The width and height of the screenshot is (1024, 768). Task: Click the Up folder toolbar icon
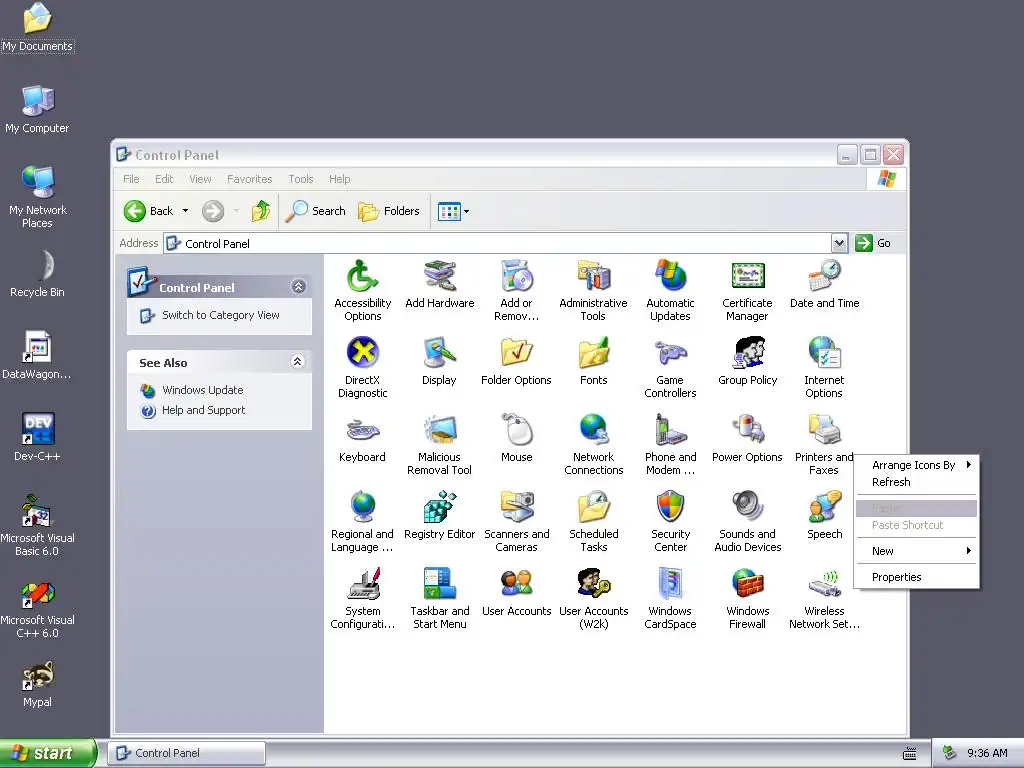[261, 211]
